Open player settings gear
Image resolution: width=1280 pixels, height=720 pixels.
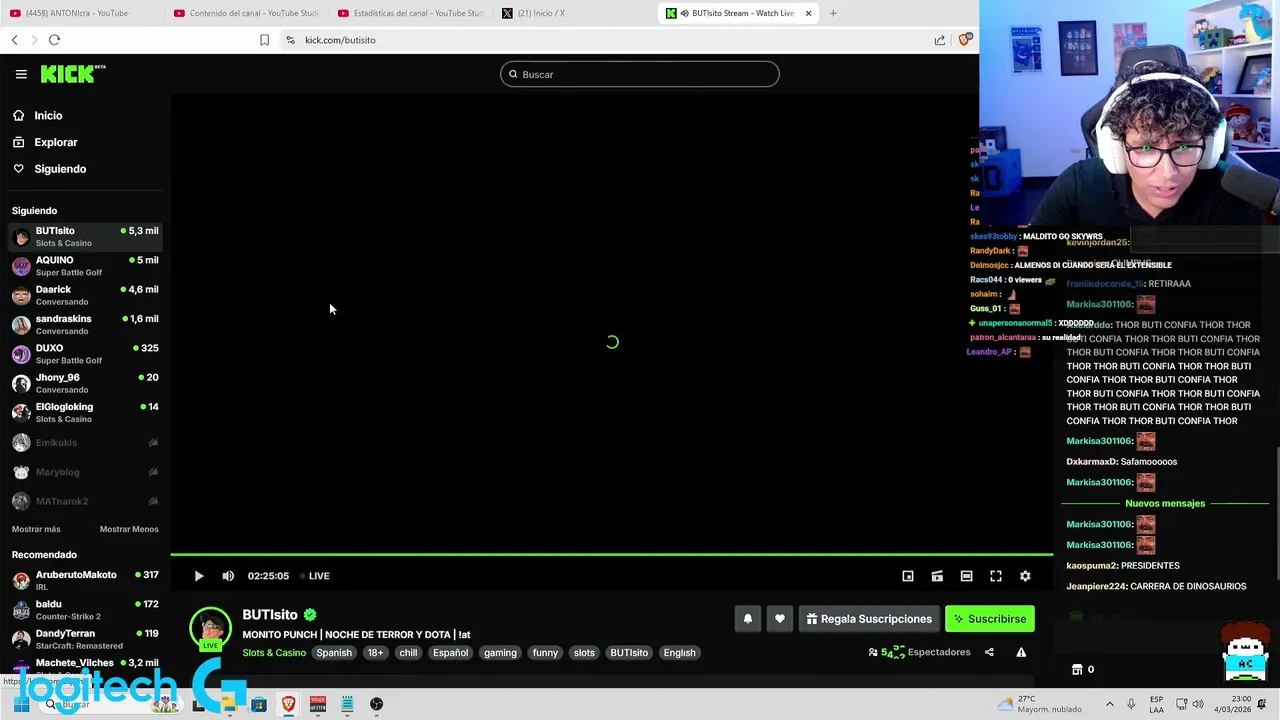1025,576
